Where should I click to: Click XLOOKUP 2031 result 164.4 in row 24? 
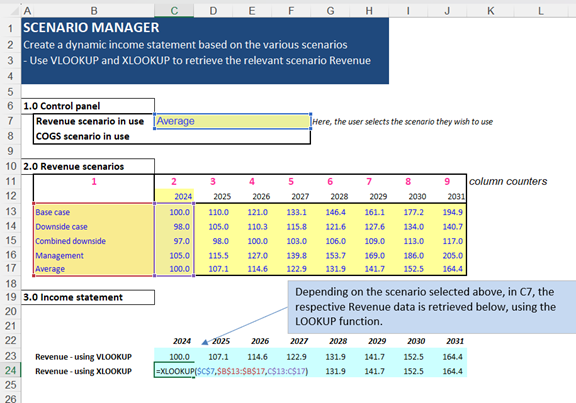453,371
